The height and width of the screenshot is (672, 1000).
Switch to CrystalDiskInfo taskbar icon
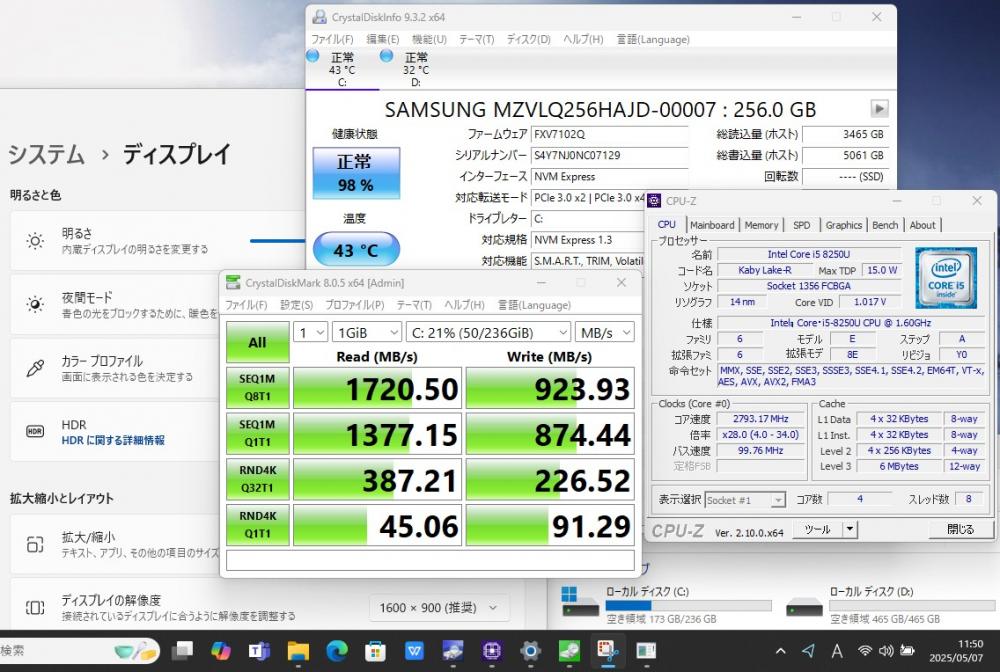tap(453, 651)
